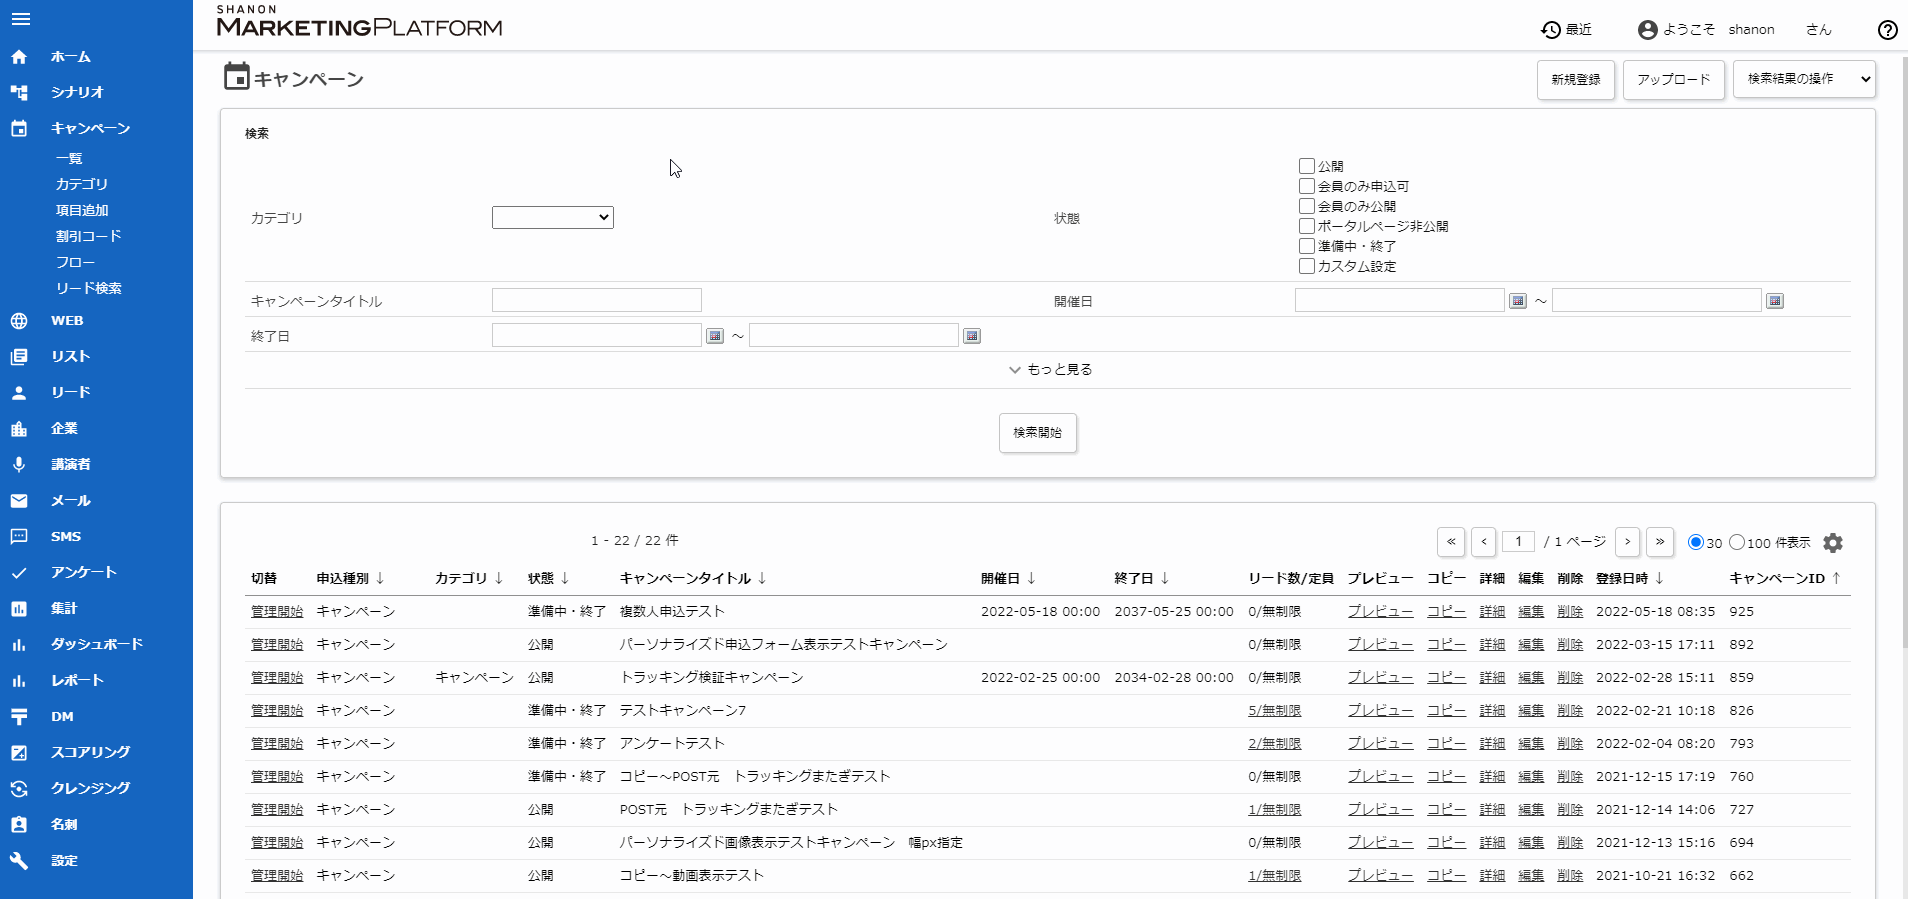Click the クレンジング cleansing icon
Image resolution: width=1908 pixels, height=899 pixels.
coord(19,789)
